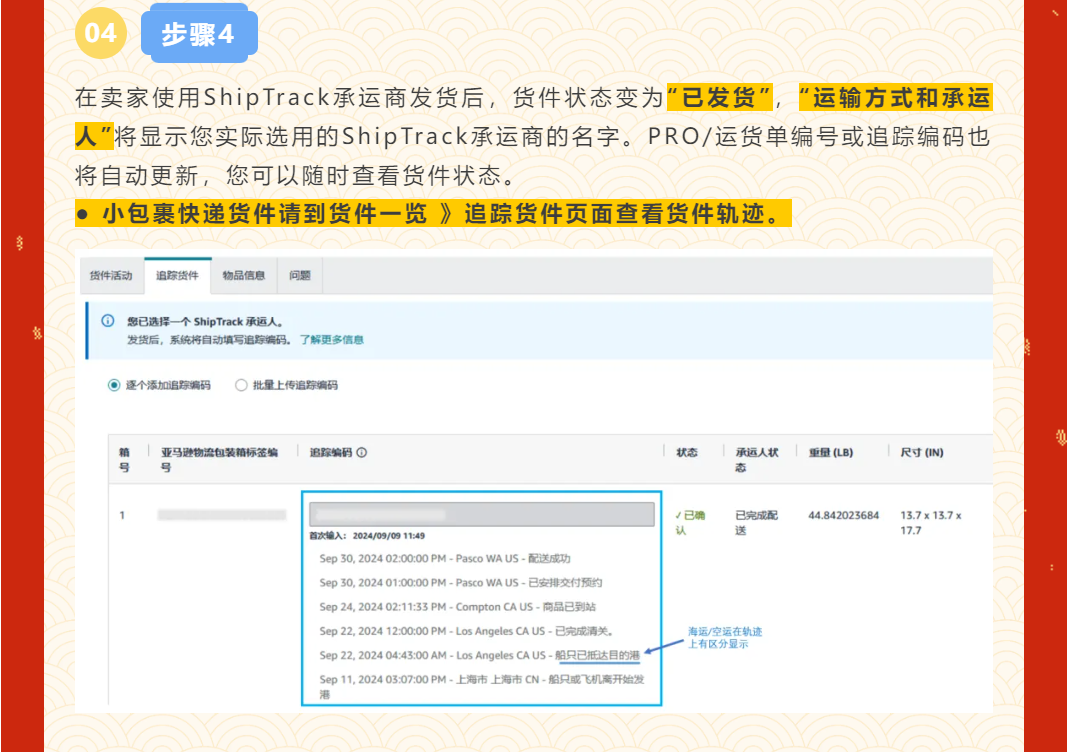Click the 船只已抵达目的港 tracking event
1067x752 pixels.
[x=480, y=655]
